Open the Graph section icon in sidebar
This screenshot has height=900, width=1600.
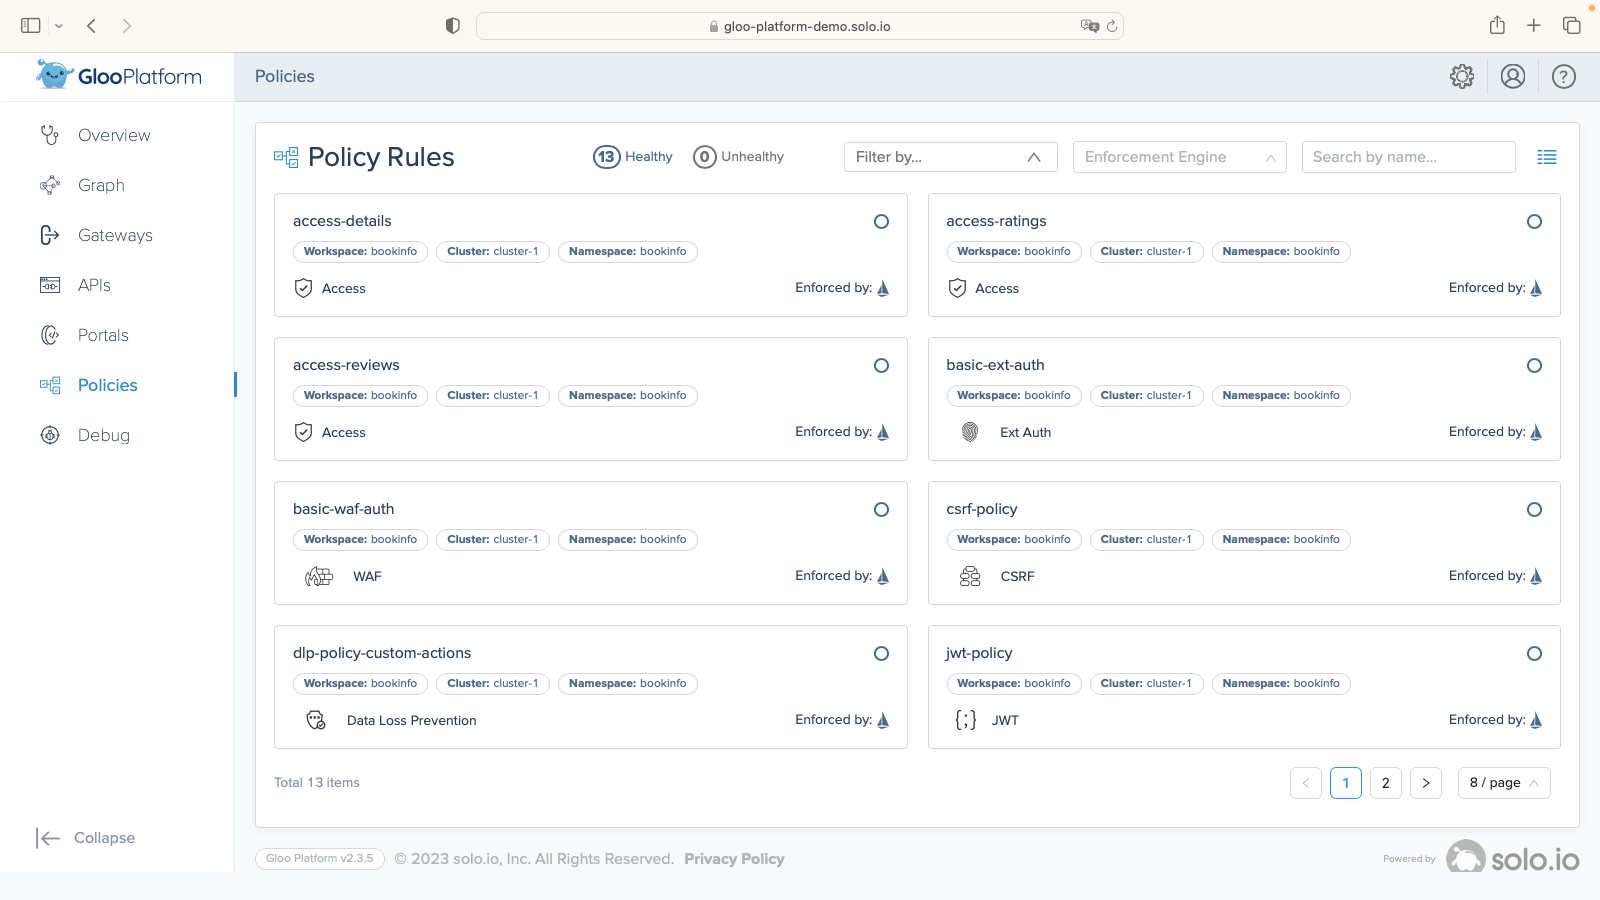click(x=49, y=185)
